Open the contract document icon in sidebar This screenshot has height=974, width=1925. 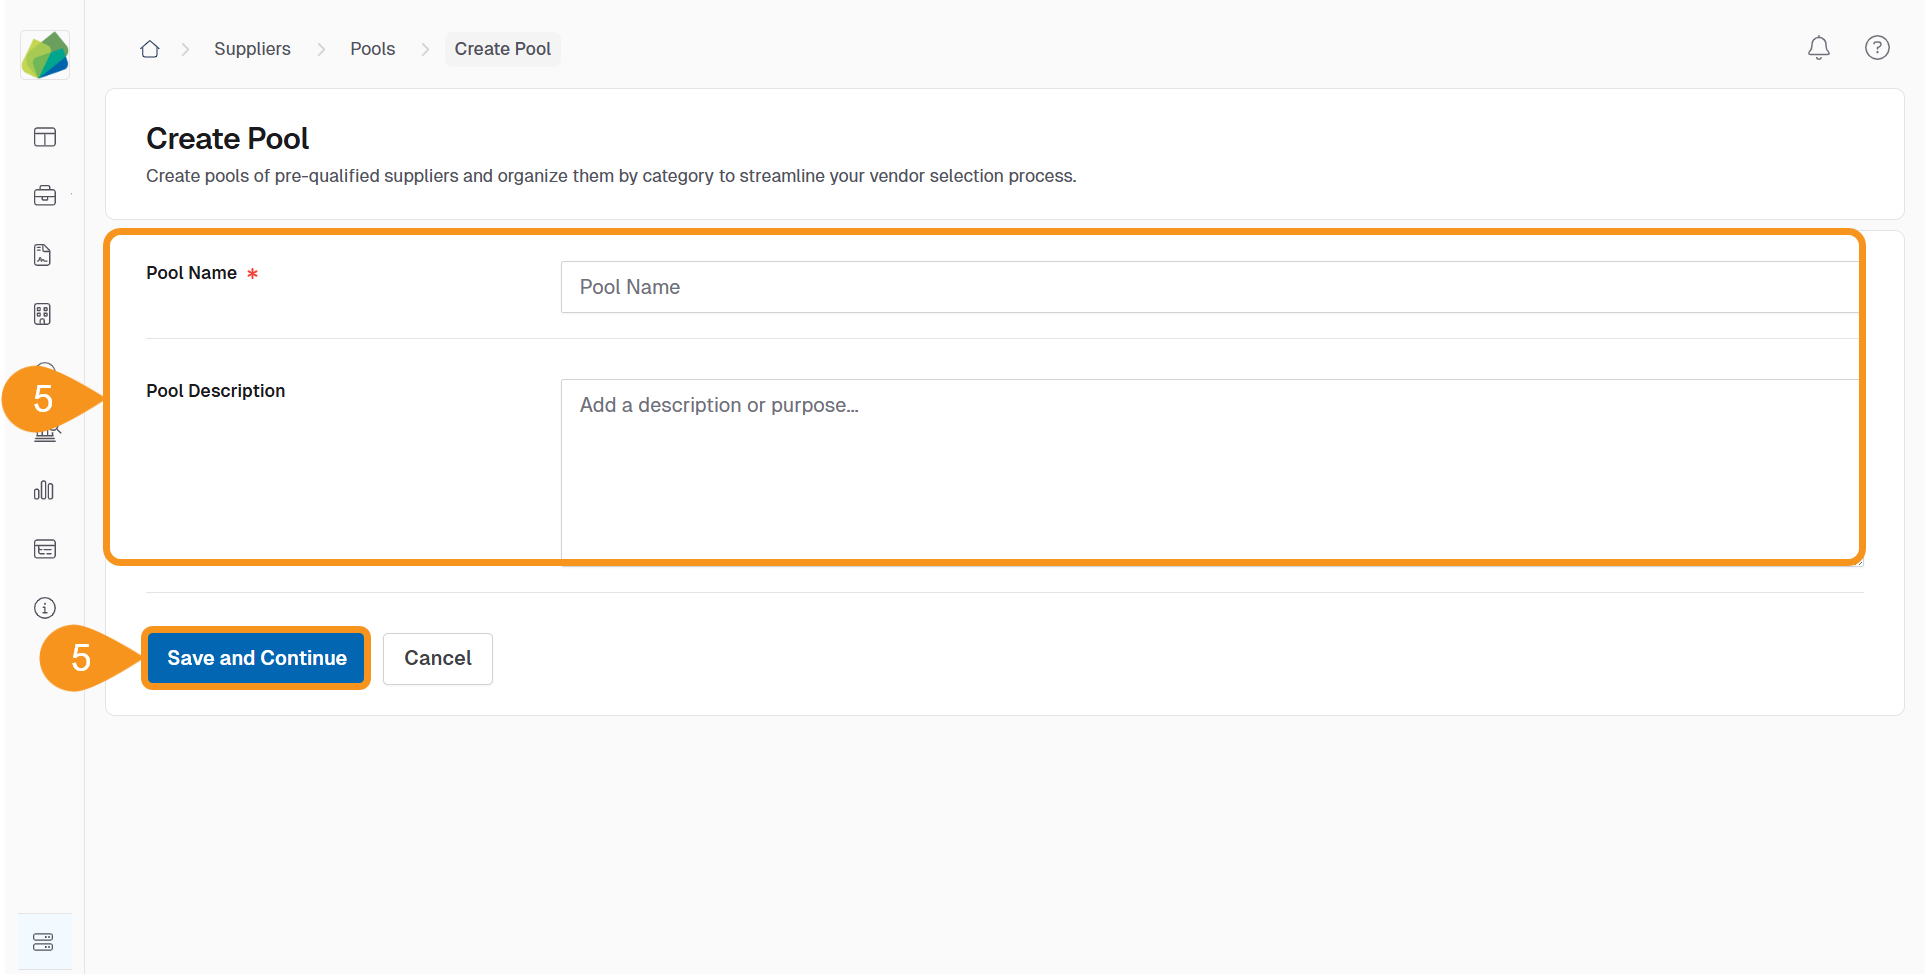[x=43, y=255]
